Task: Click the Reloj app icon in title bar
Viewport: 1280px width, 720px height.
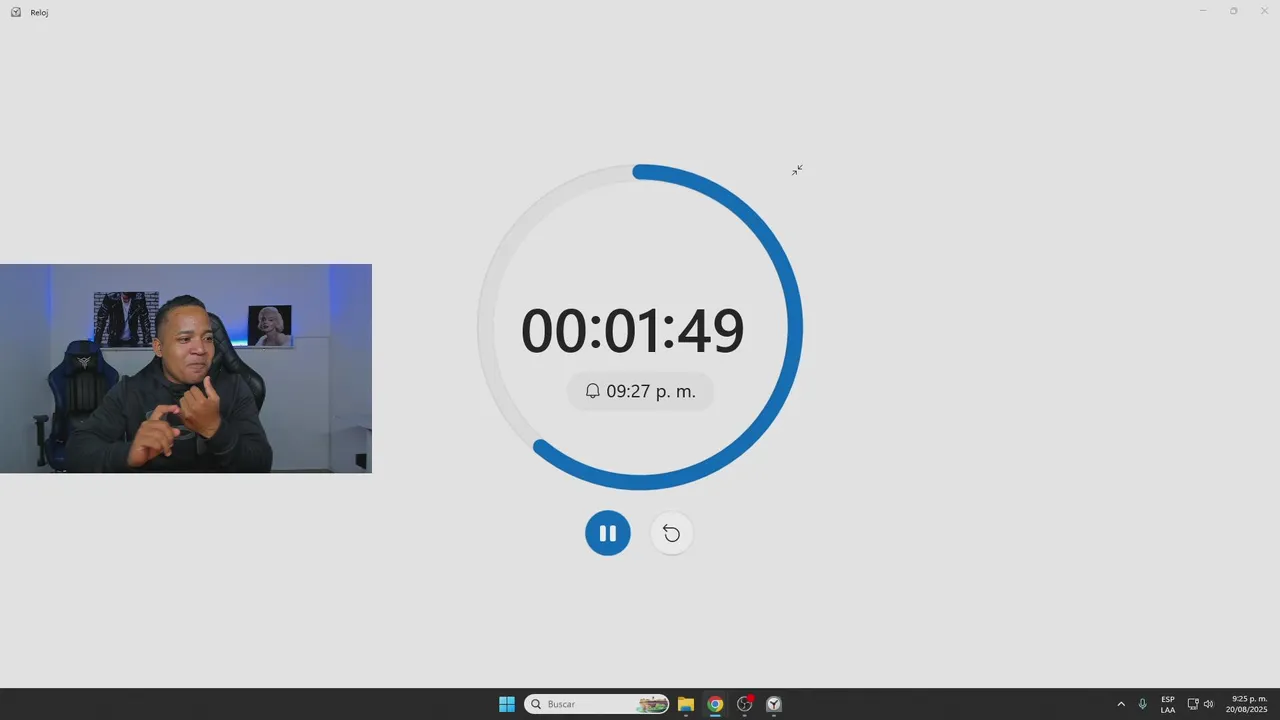Action: pos(16,12)
